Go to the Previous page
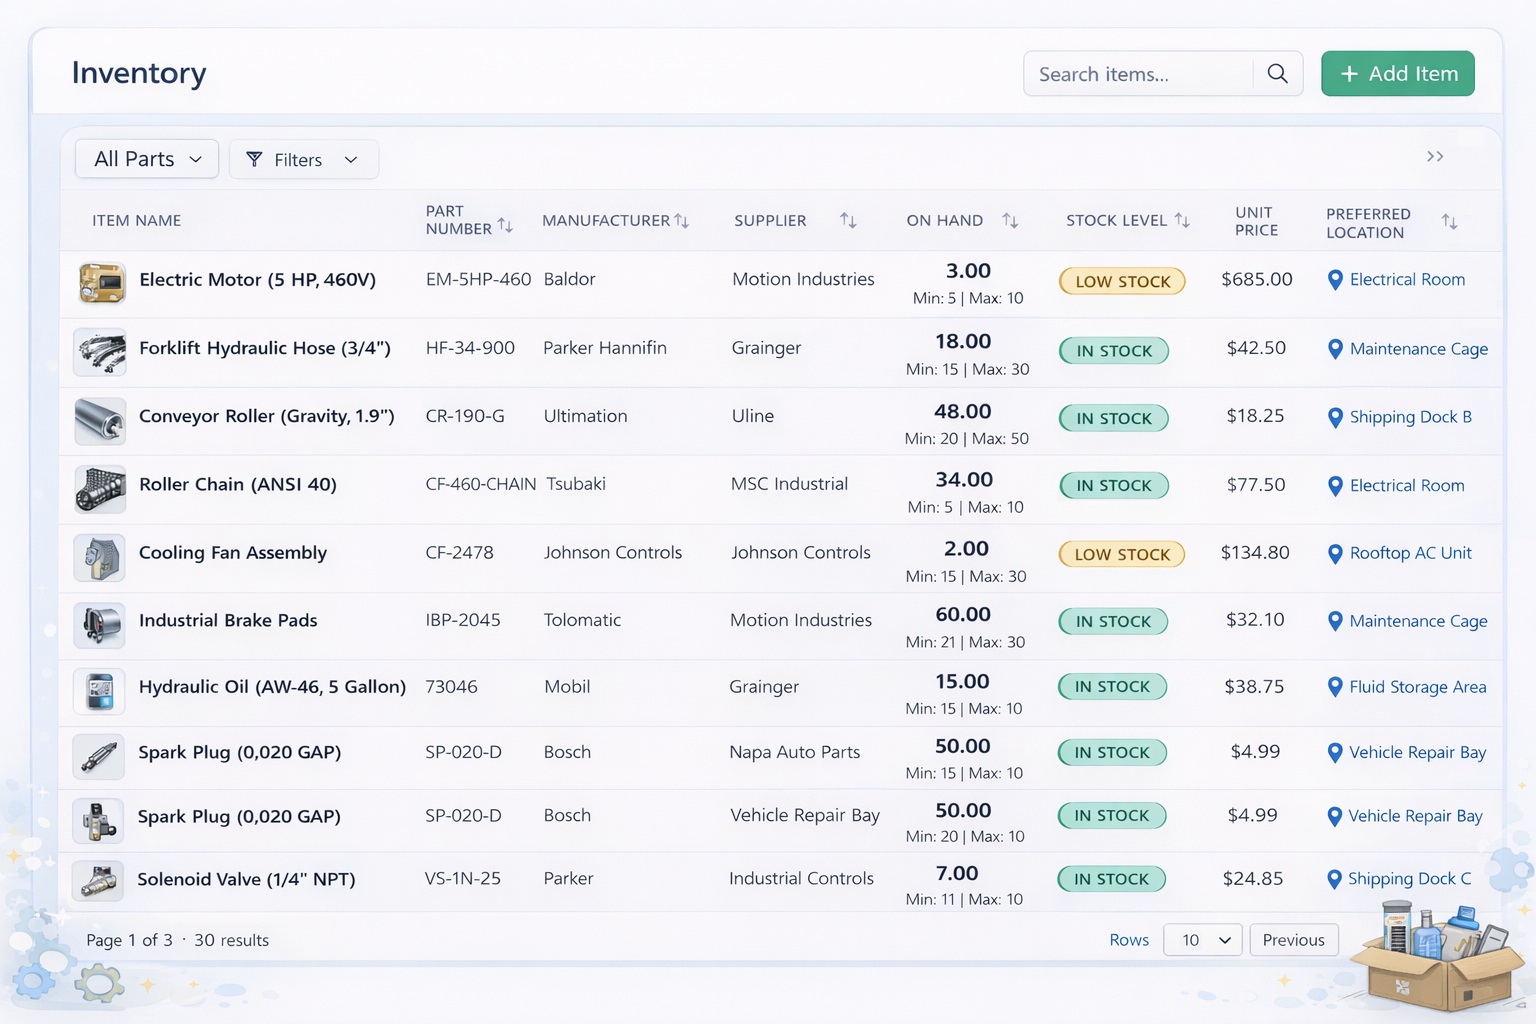1536x1024 pixels. coord(1294,940)
